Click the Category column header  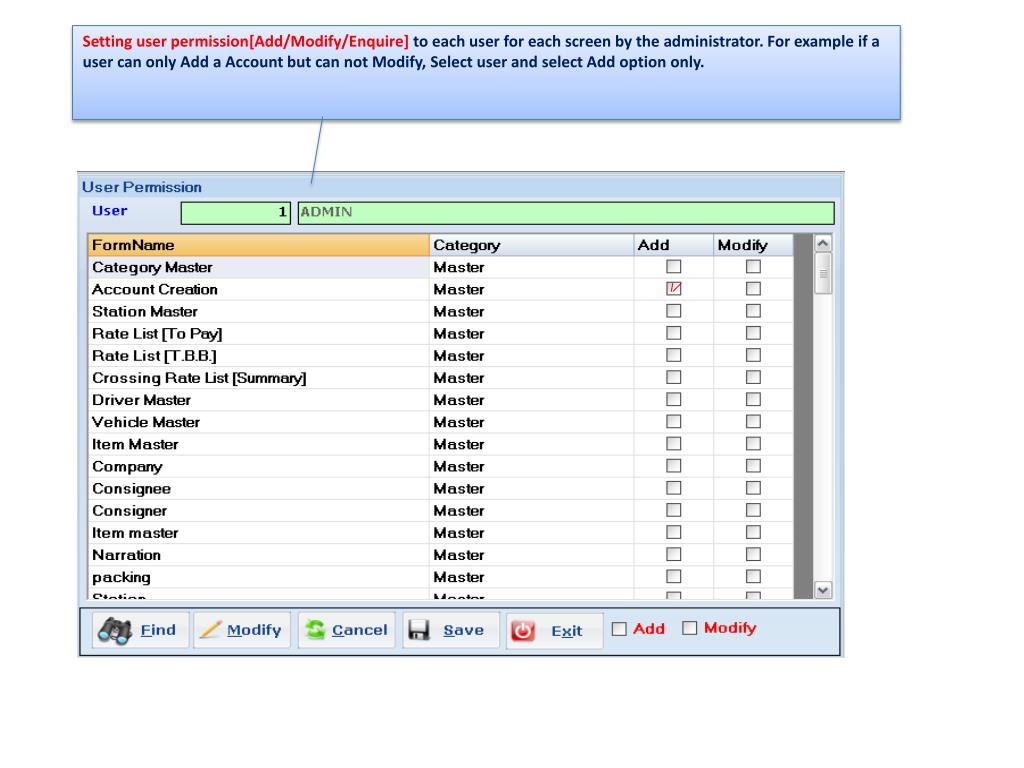532,245
